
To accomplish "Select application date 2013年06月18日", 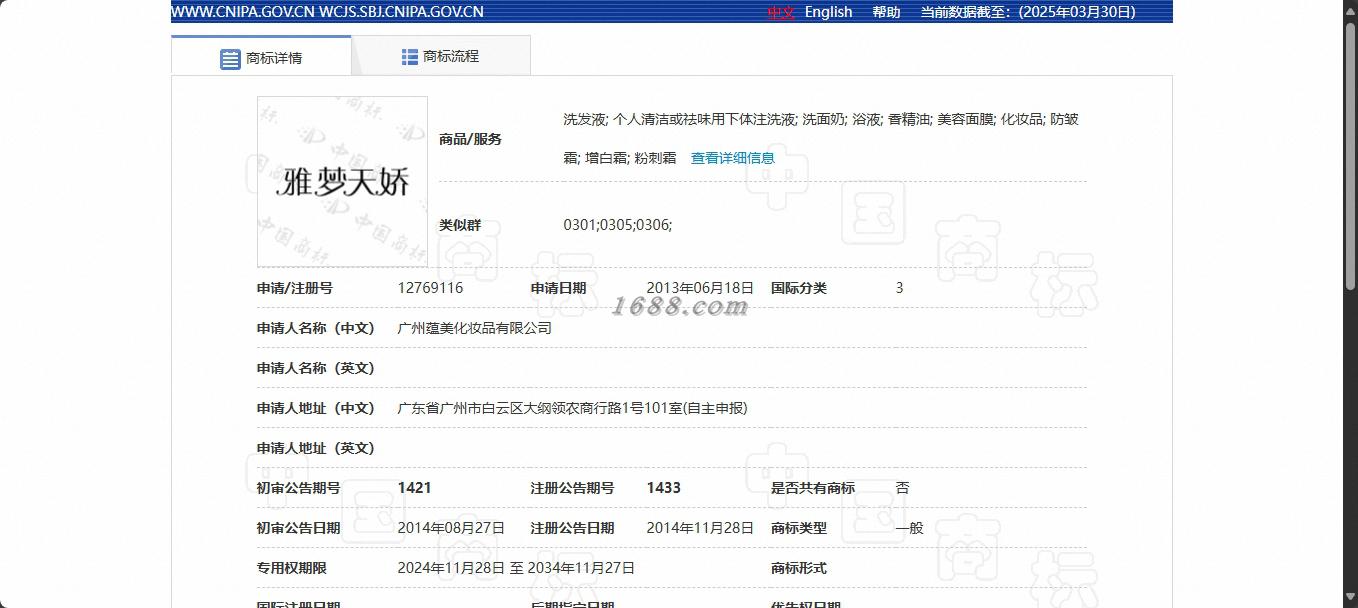I will coord(700,288).
